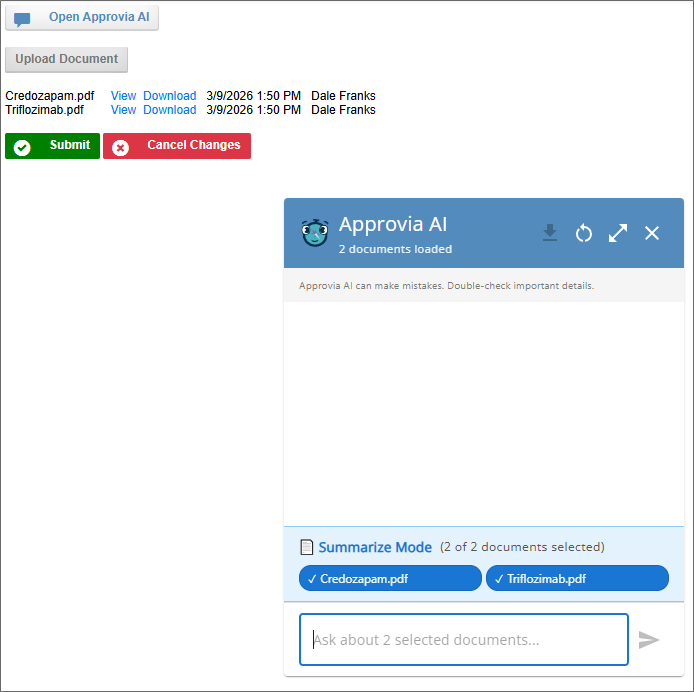Download the Triflozimab.pdf file

[x=169, y=110]
